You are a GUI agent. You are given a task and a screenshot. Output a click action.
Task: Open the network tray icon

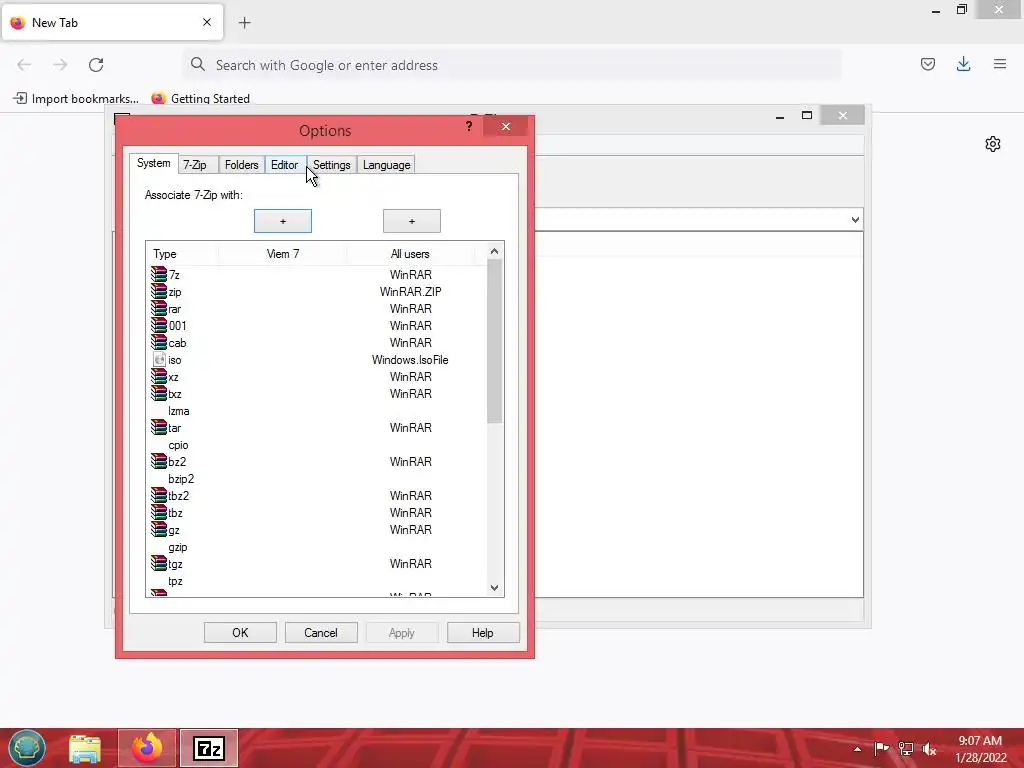(906, 749)
